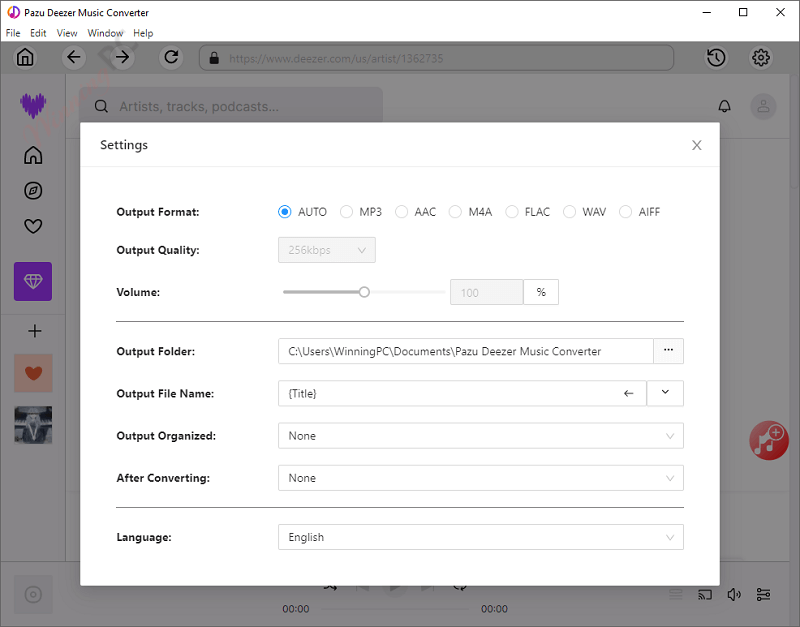
Task: Open Deezer Home in the sidebar
Action: (x=33, y=155)
